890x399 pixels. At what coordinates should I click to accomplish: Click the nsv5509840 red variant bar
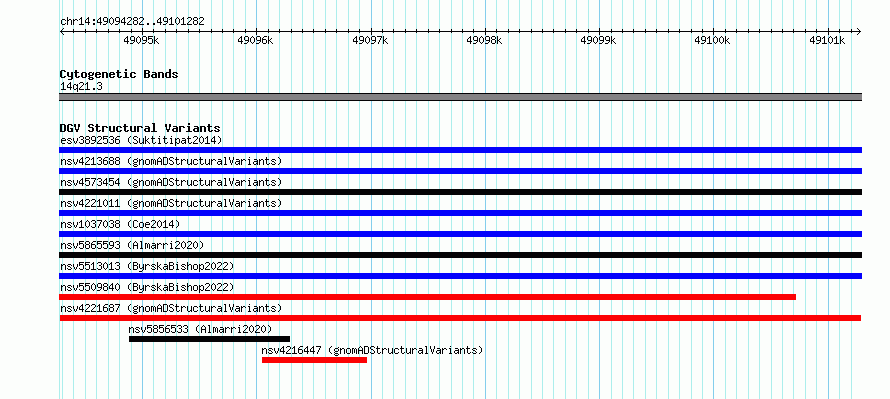pyautogui.click(x=427, y=297)
